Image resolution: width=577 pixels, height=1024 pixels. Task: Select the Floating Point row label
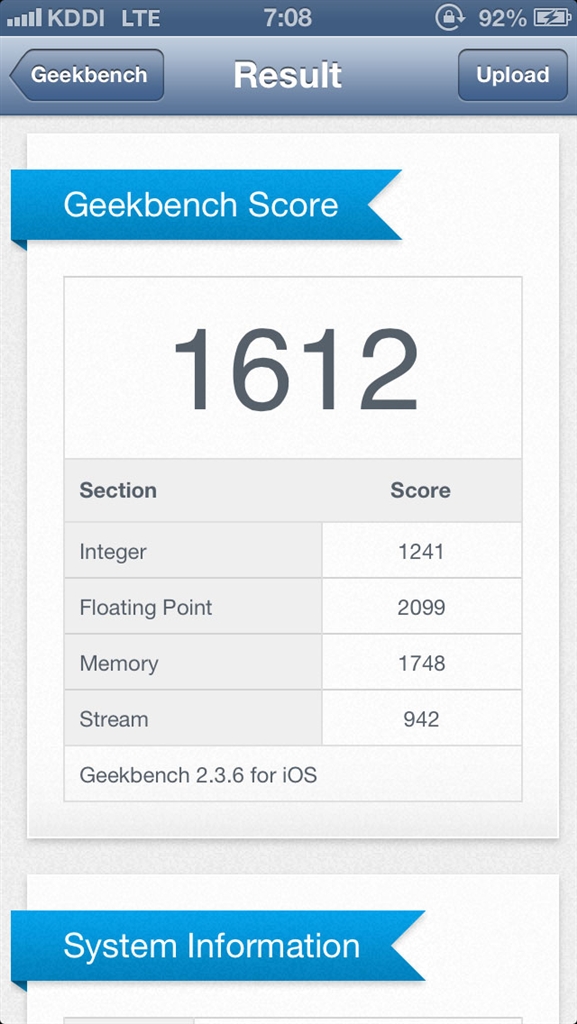(x=146, y=608)
